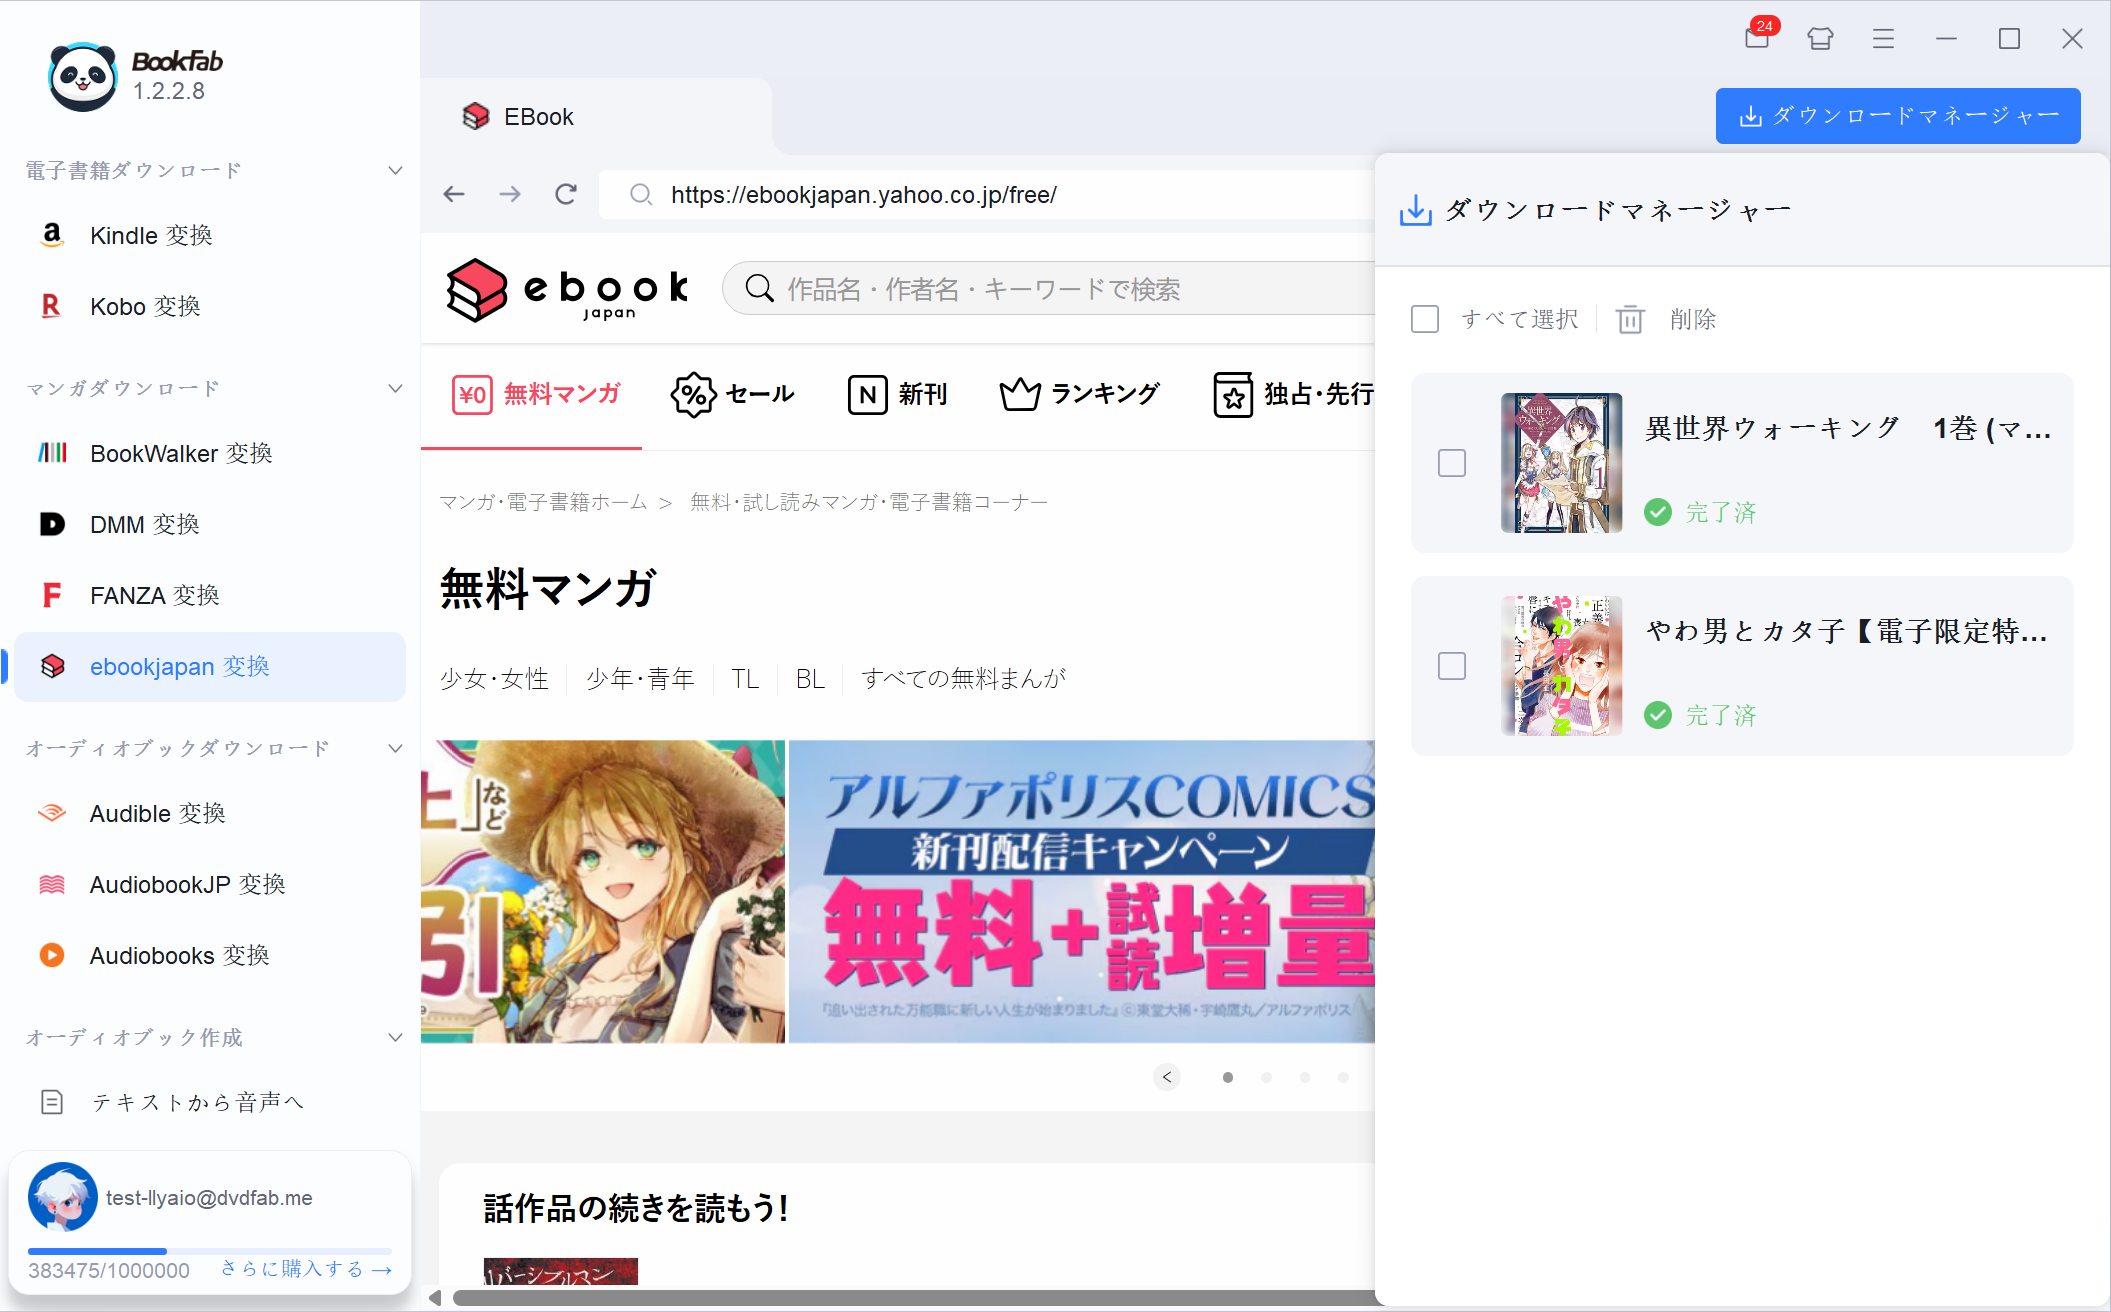Enable the すべて選択 select-all checkbox
This screenshot has height=1312, width=2111.
click(1424, 318)
